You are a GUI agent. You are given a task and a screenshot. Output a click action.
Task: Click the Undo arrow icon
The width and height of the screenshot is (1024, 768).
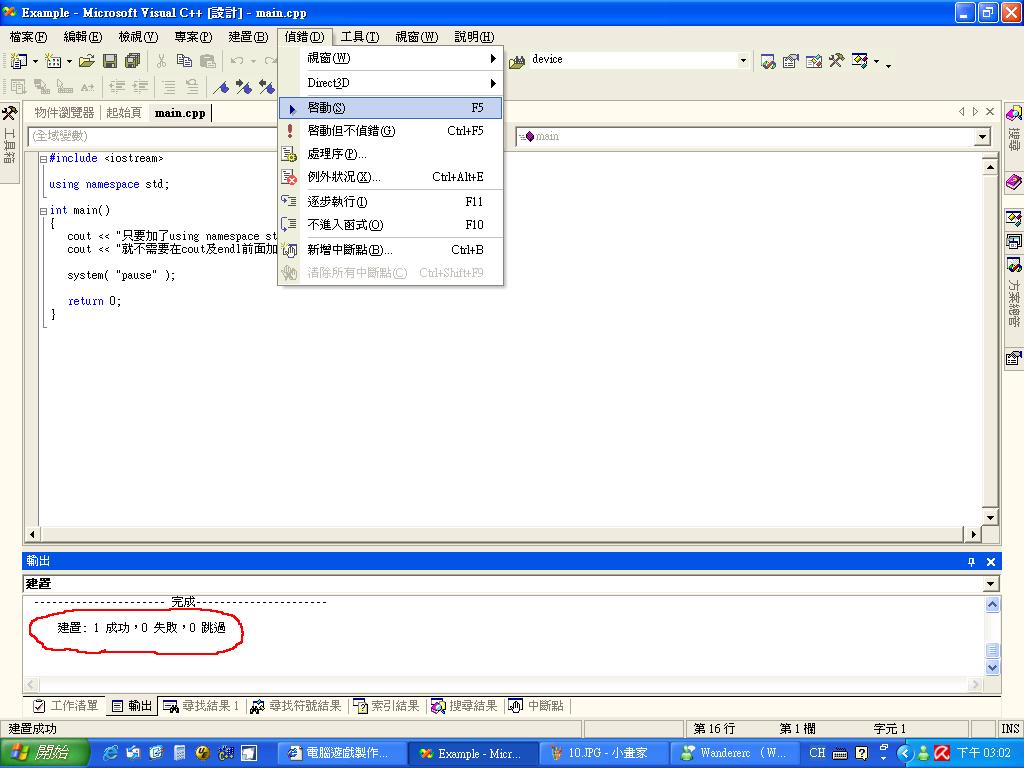[x=236, y=61]
